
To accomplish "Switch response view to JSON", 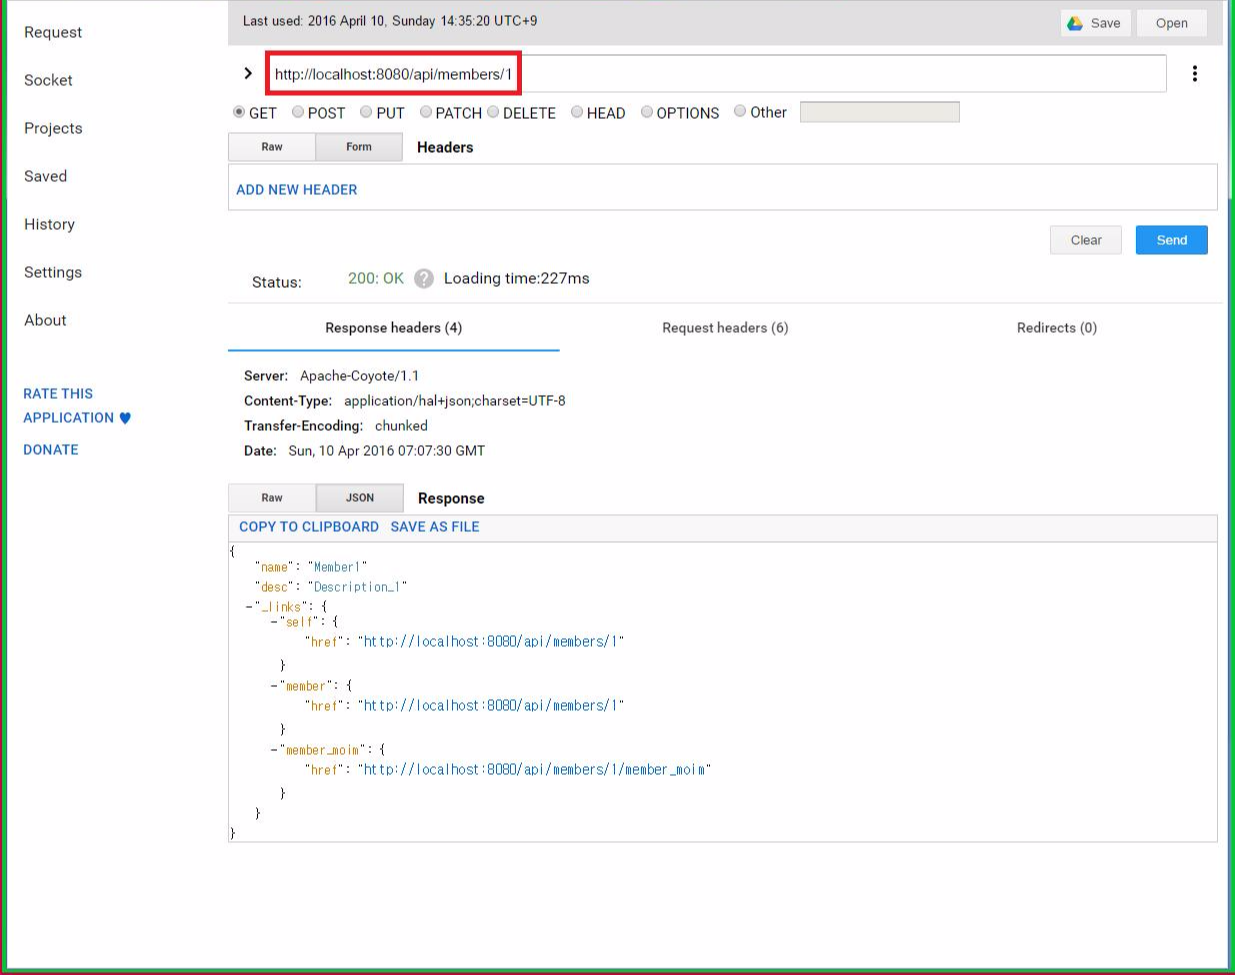I will pyautogui.click(x=360, y=498).
